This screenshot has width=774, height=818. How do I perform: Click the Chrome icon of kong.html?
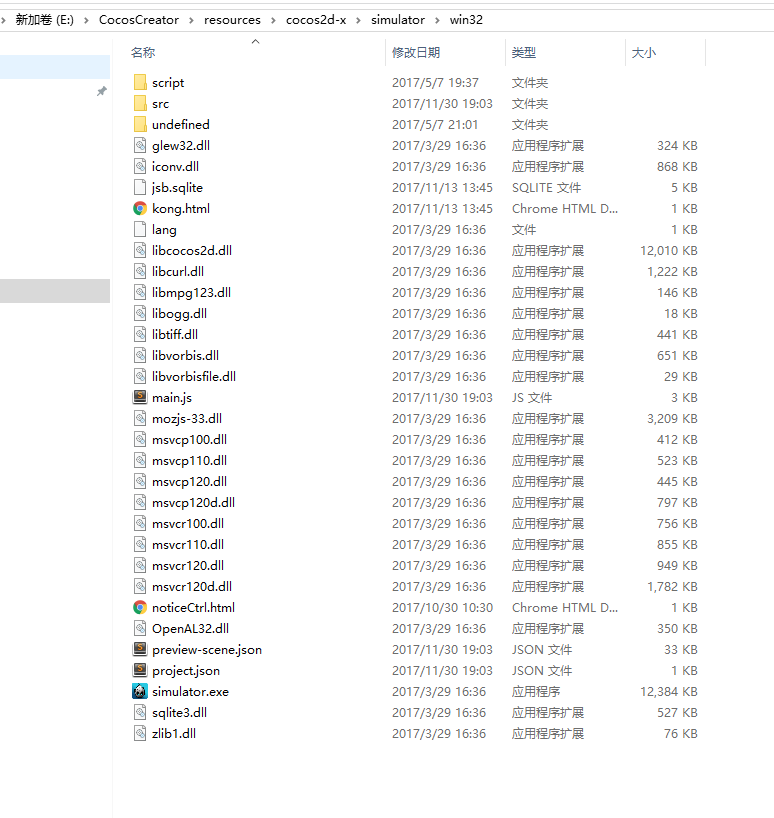(x=140, y=208)
